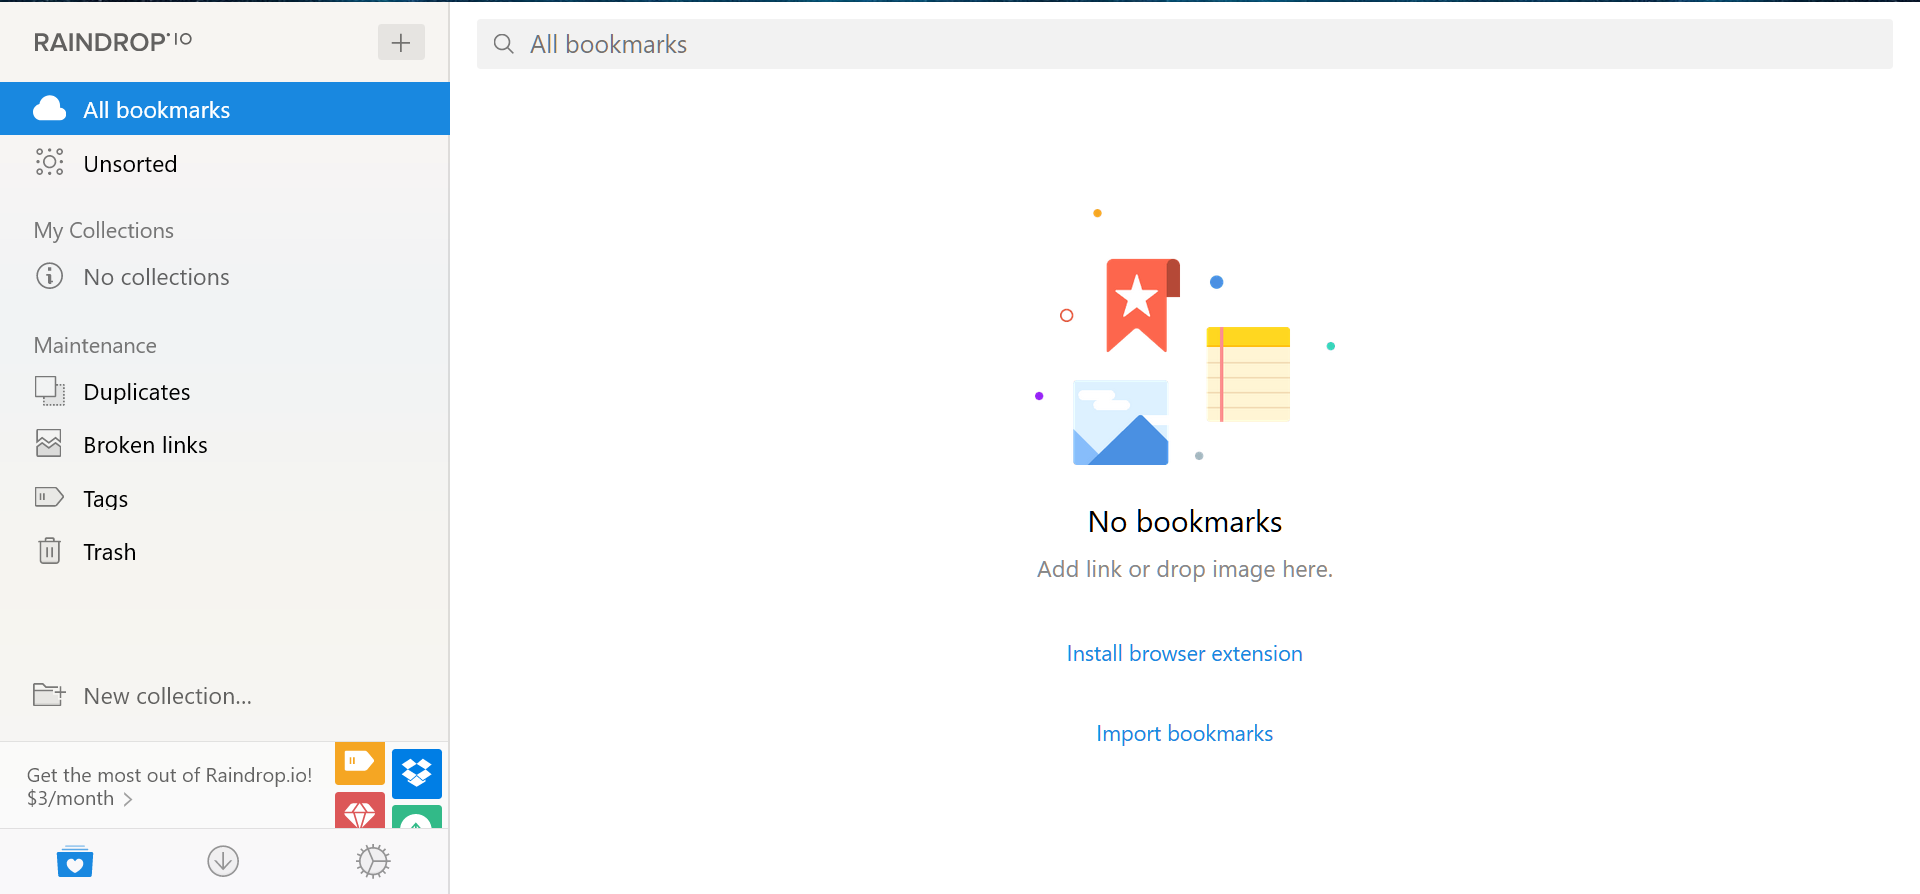Click the orange tag promo tile

tap(360, 763)
